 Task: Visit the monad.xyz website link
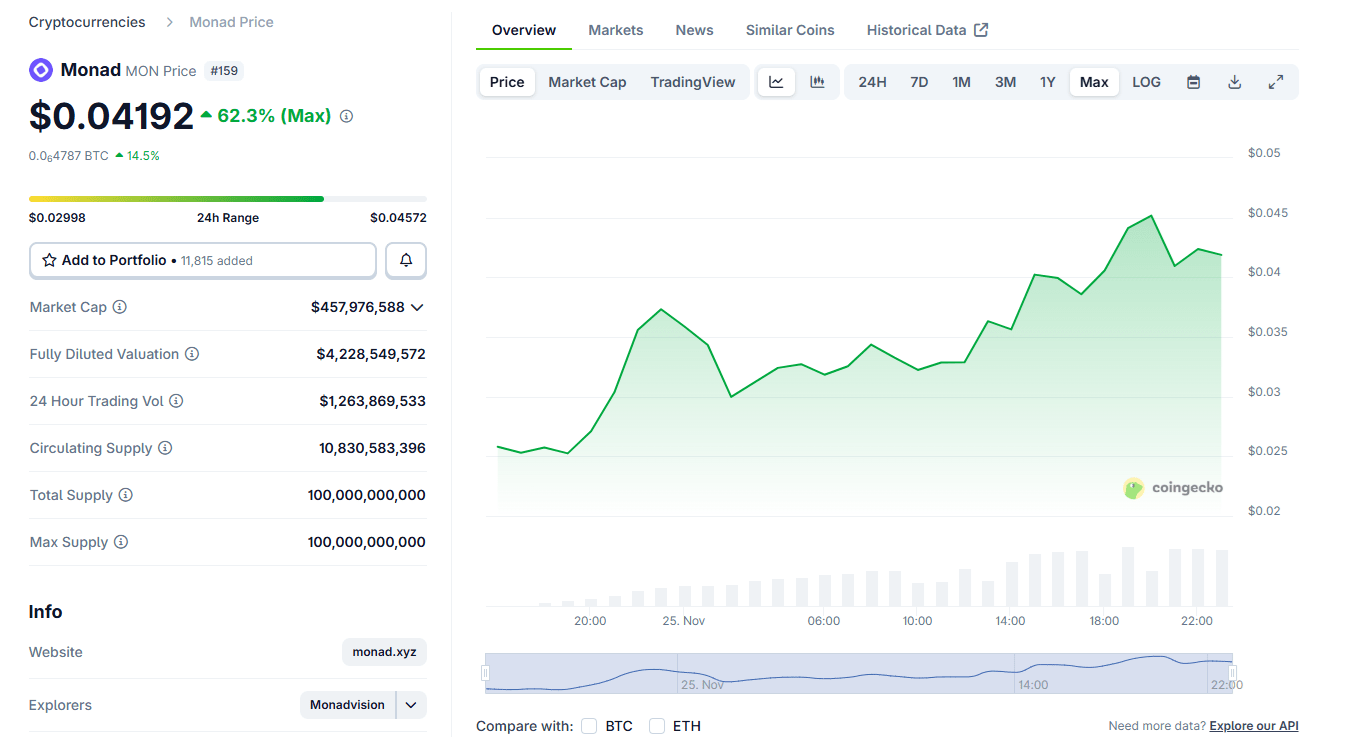pos(384,651)
